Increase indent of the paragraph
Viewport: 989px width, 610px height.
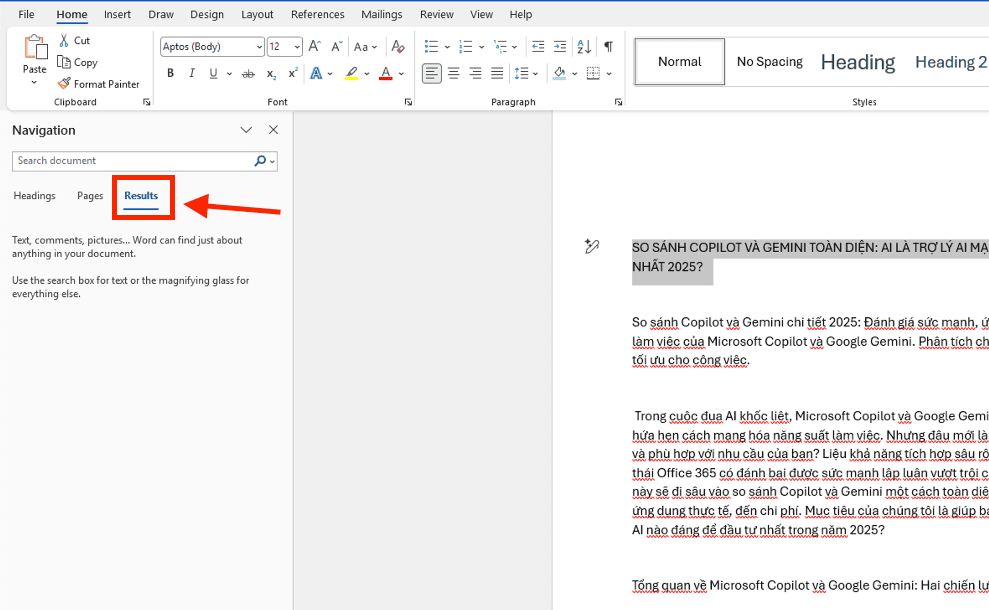(x=560, y=47)
